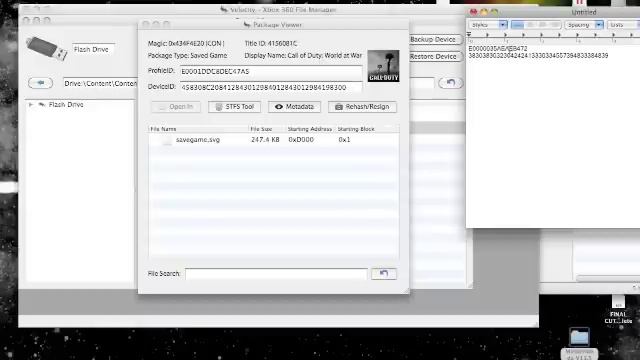Click the 0xD000 starting address cell
The image size is (640, 360).
click(x=301, y=140)
